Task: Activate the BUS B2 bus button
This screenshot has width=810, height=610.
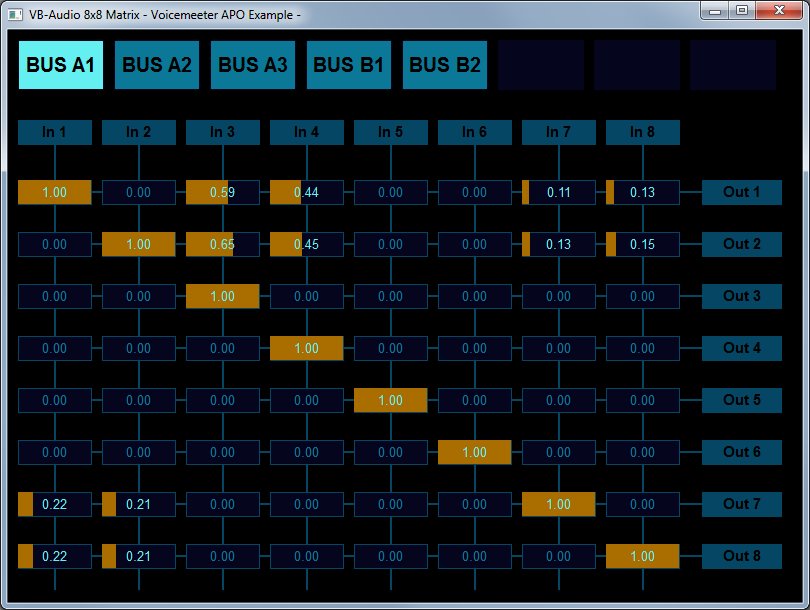Action: (444, 64)
